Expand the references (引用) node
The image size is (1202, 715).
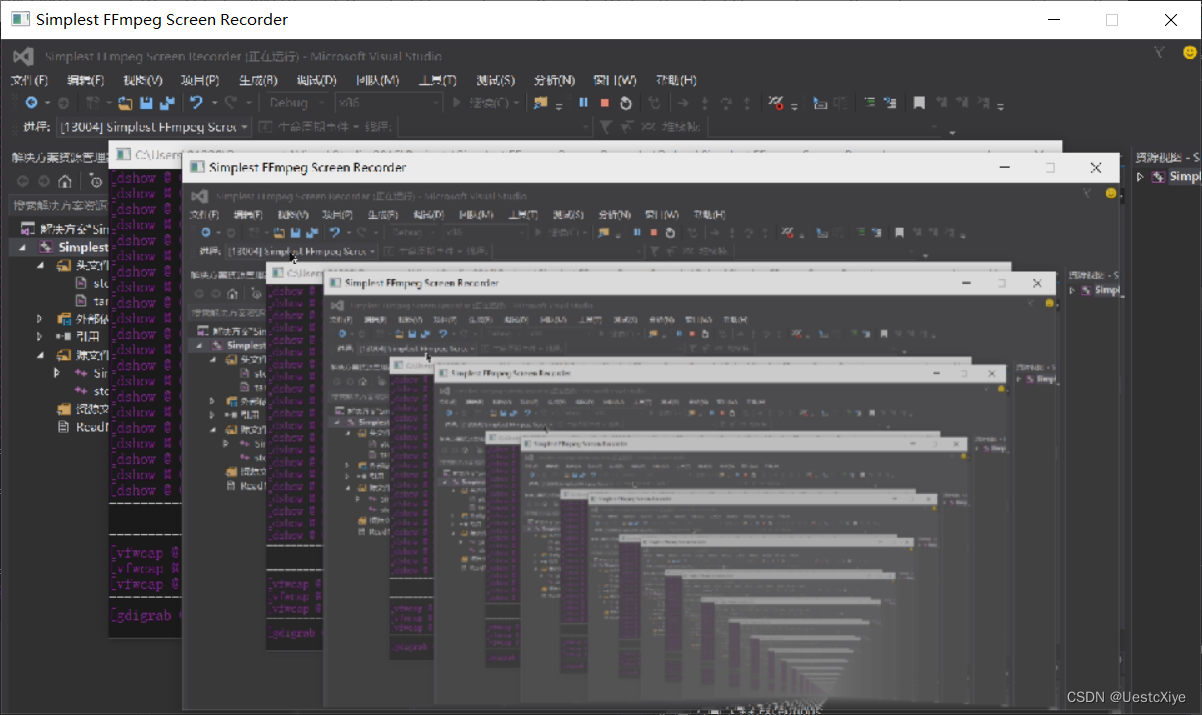[41, 337]
